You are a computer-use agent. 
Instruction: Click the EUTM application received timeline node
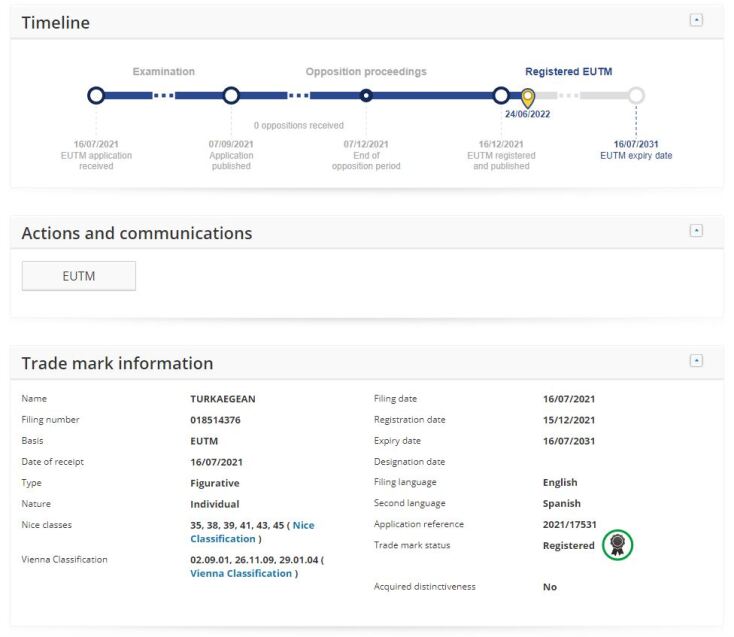click(x=96, y=96)
